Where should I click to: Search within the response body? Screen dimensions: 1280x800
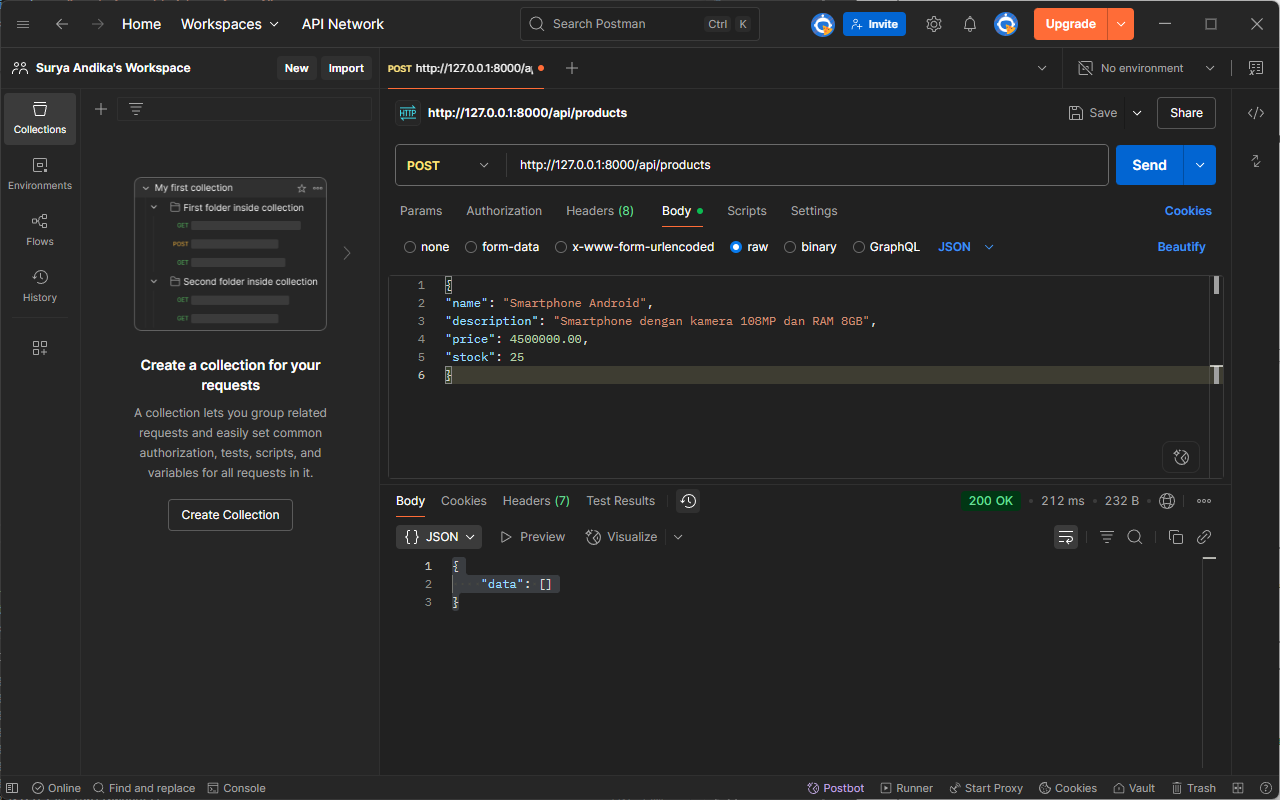[1135, 537]
